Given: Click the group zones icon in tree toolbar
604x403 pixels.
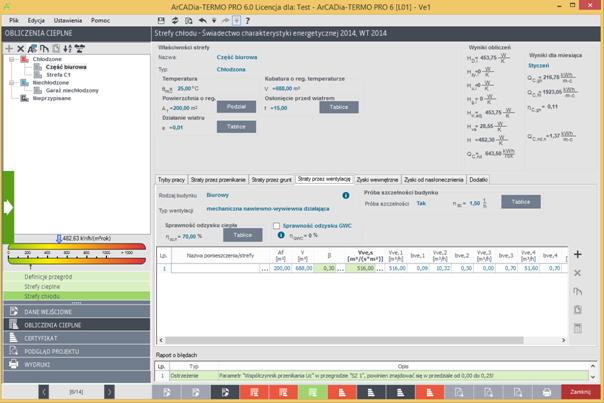Looking at the screenshot, I should pos(80,49).
